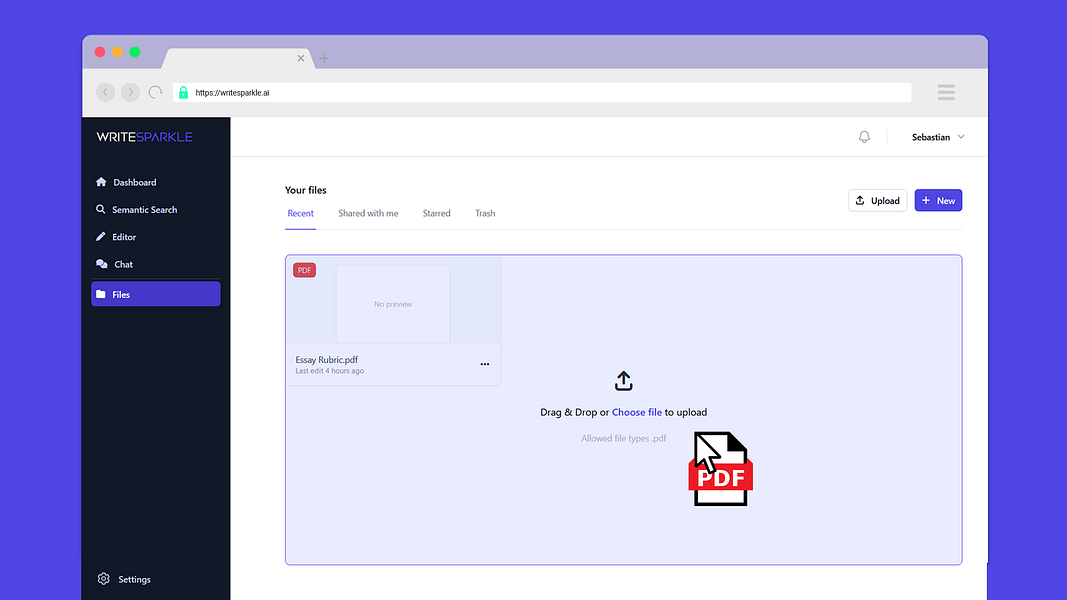Click the Chat bubbles icon
The width and height of the screenshot is (1067, 600).
point(101,264)
